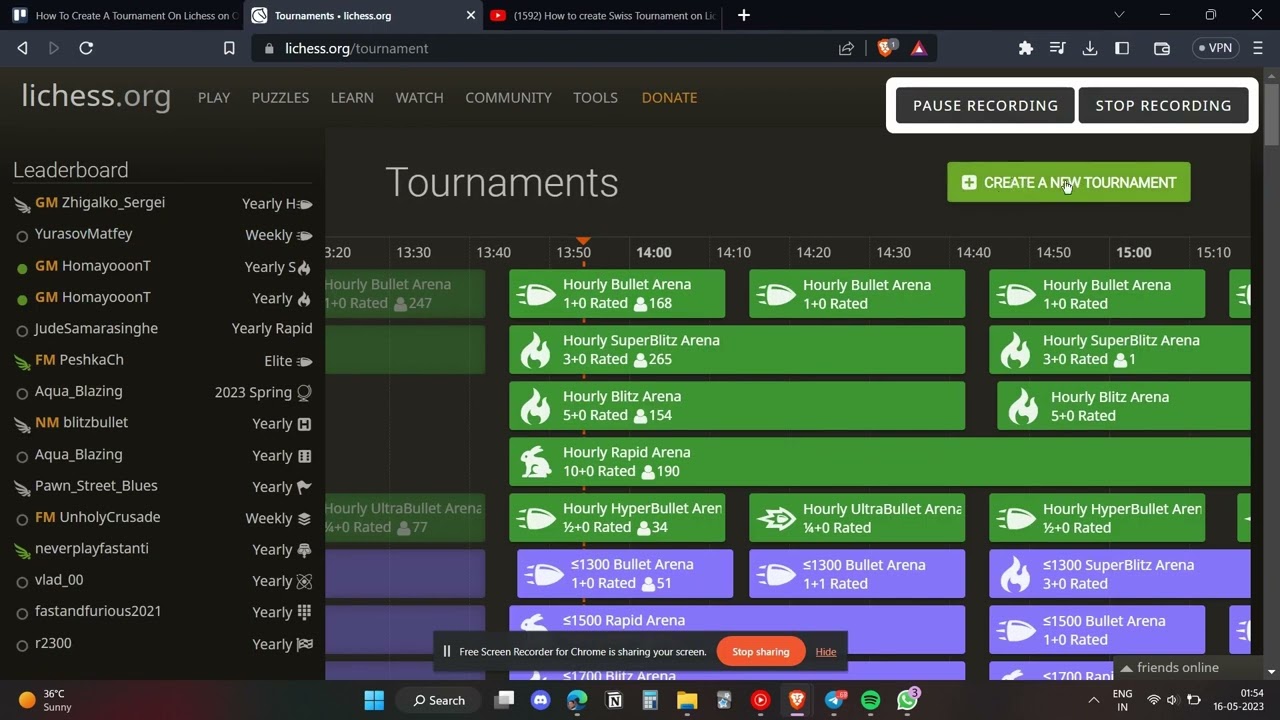Screen dimensions: 1280x720
Task: Open the PUZZLES menu
Action: (280, 97)
